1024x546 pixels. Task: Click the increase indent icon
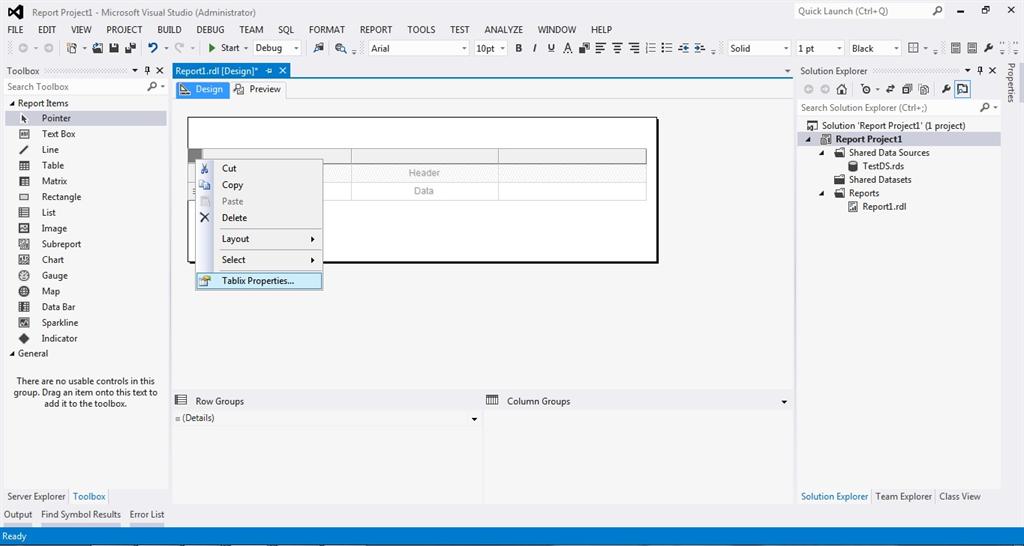pos(700,48)
